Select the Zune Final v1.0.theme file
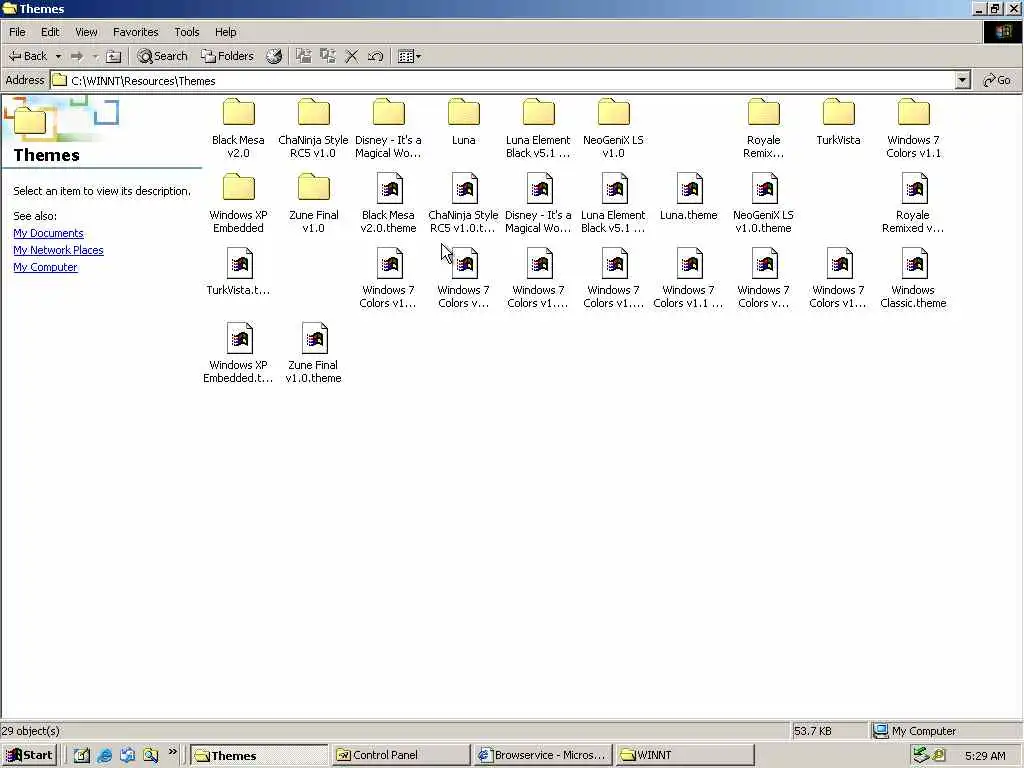This screenshot has width=1024, height=768. (313, 353)
